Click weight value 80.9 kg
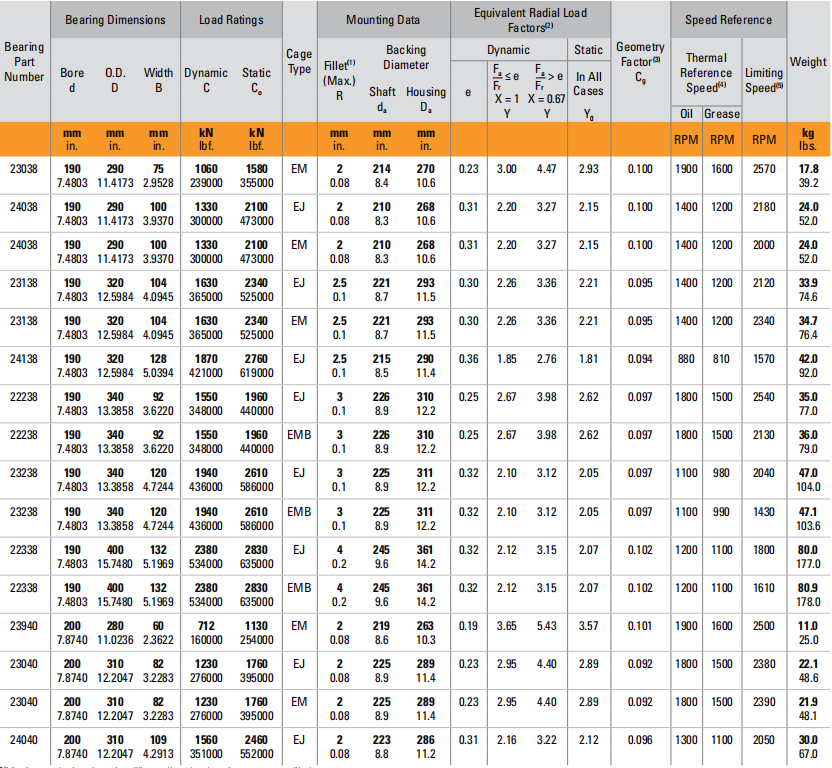Screen dimensions: 832x768 pyautogui.click(x=808, y=588)
